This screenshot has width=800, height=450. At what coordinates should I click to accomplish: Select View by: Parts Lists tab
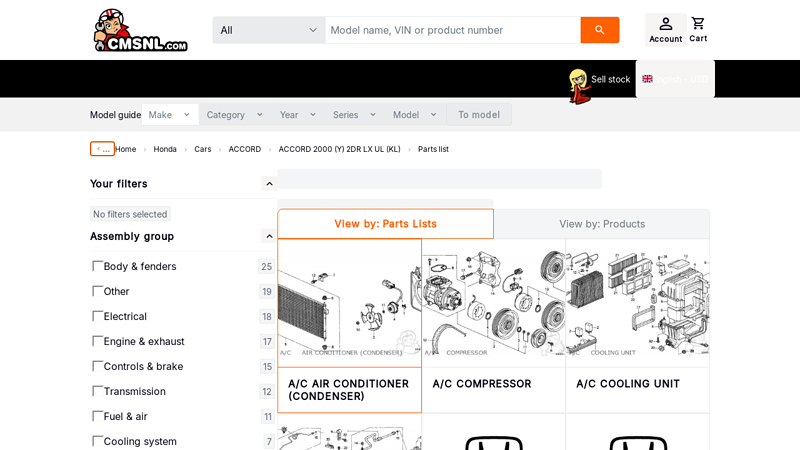(386, 223)
